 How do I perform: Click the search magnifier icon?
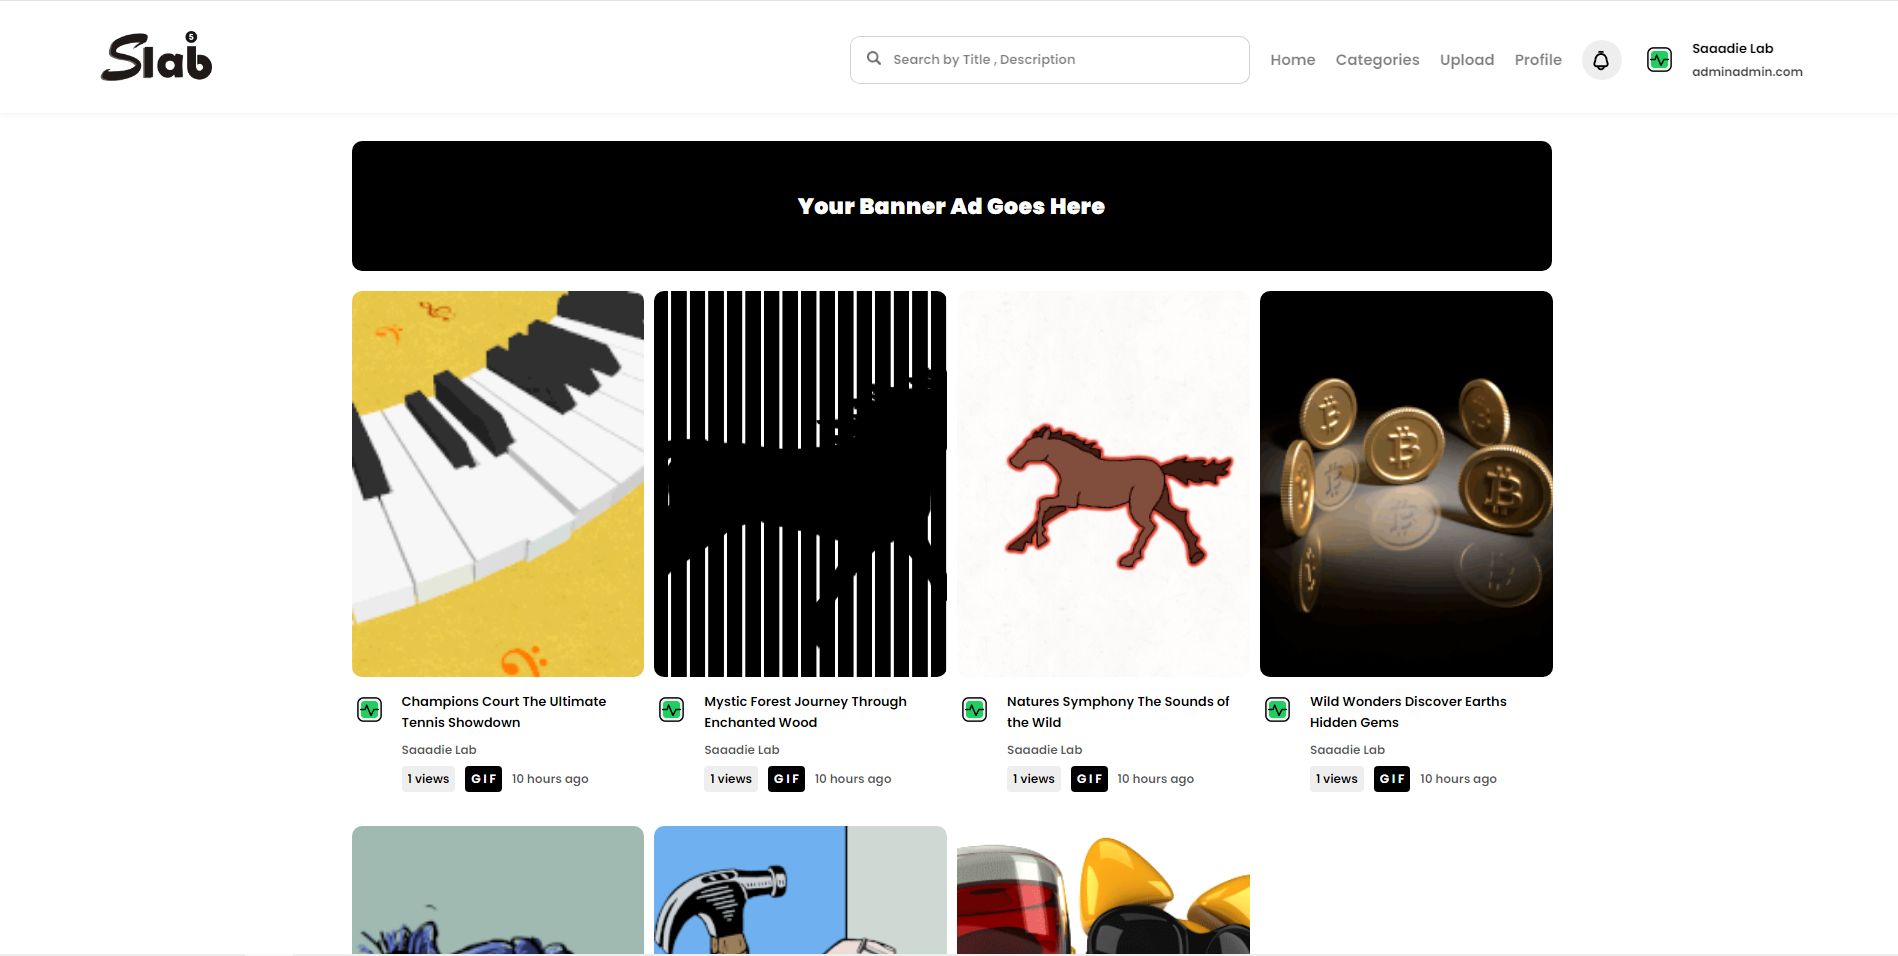(874, 59)
